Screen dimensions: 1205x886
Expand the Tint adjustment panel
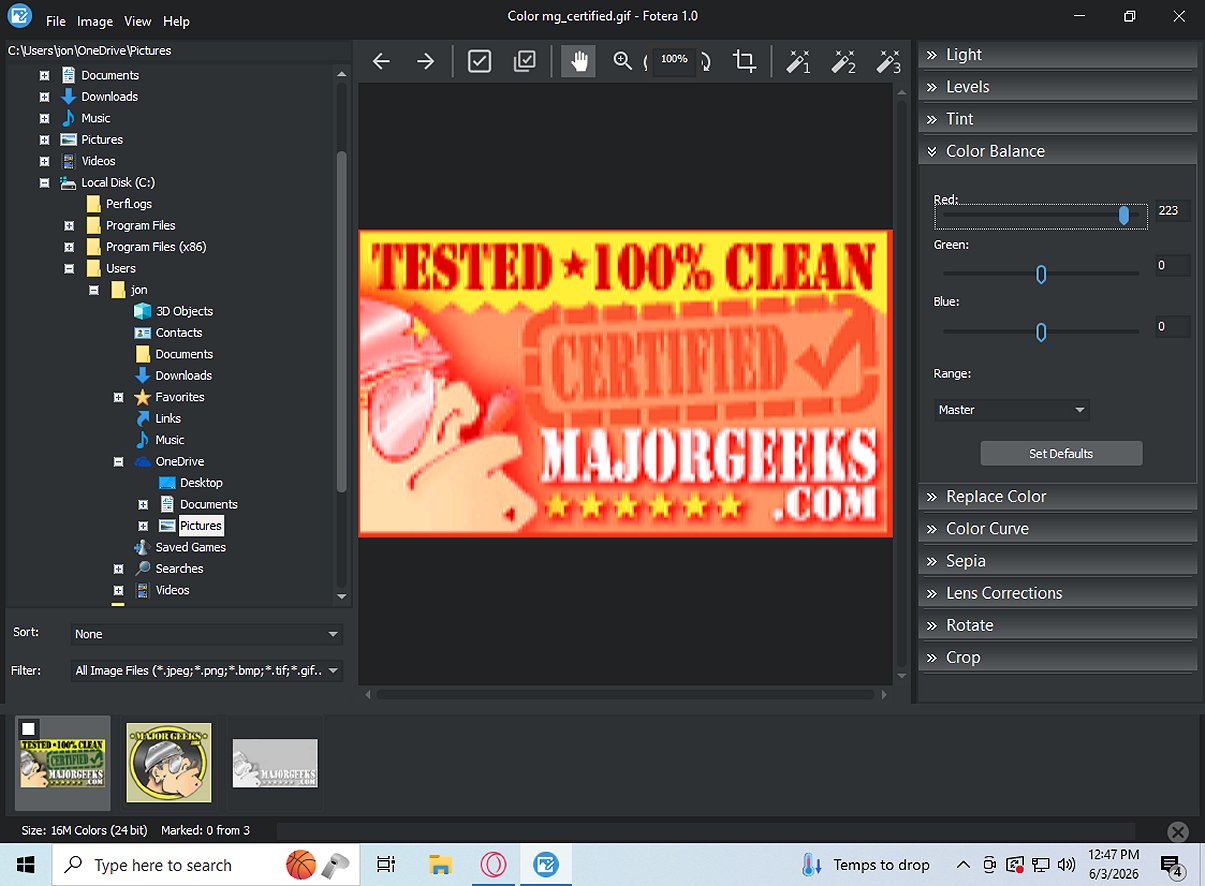tap(1058, 119)
